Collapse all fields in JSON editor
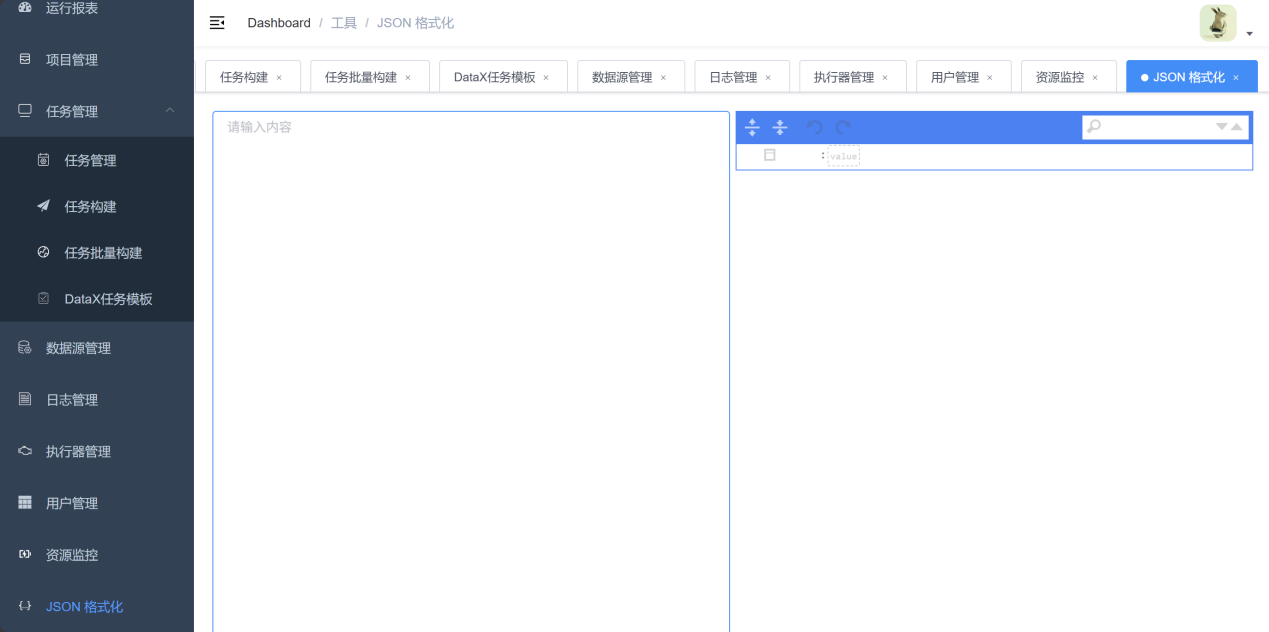 pyautogui.click(x=780, y=127)
